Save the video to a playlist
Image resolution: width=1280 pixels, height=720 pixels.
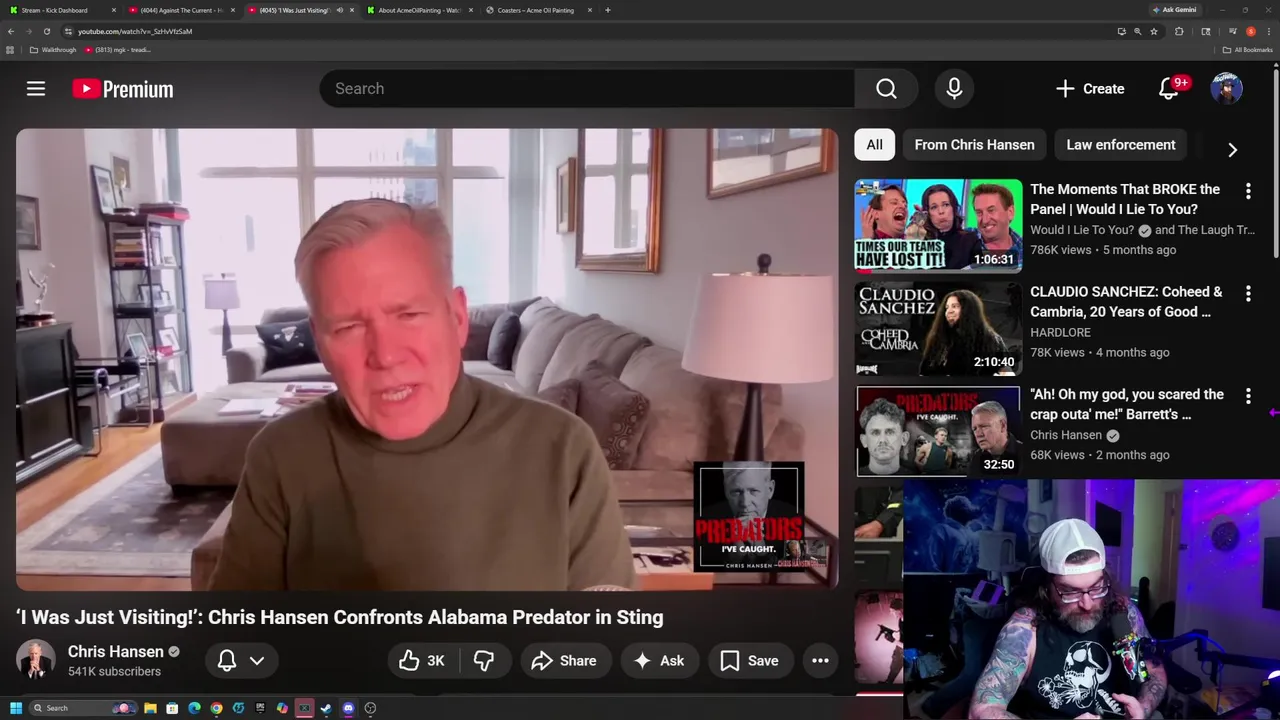pyautogui.click(x=749, y=661)
